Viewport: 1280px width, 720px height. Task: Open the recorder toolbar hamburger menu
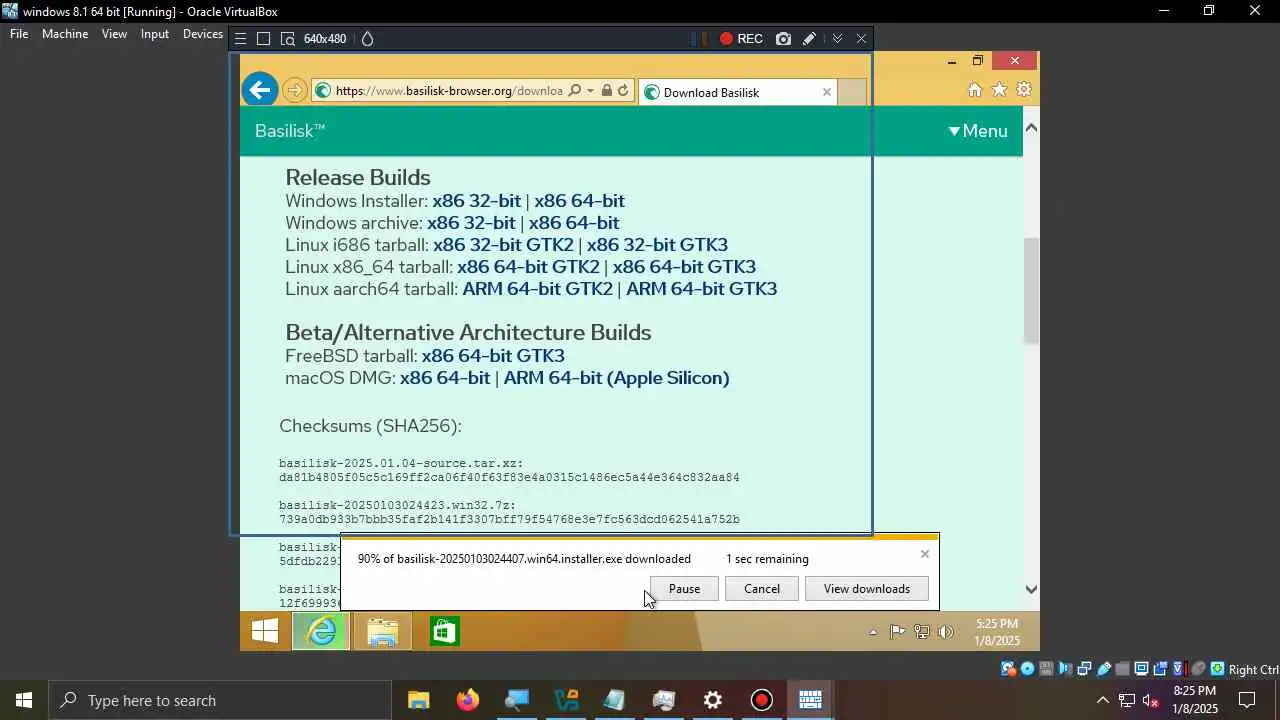tap(240, 39)
